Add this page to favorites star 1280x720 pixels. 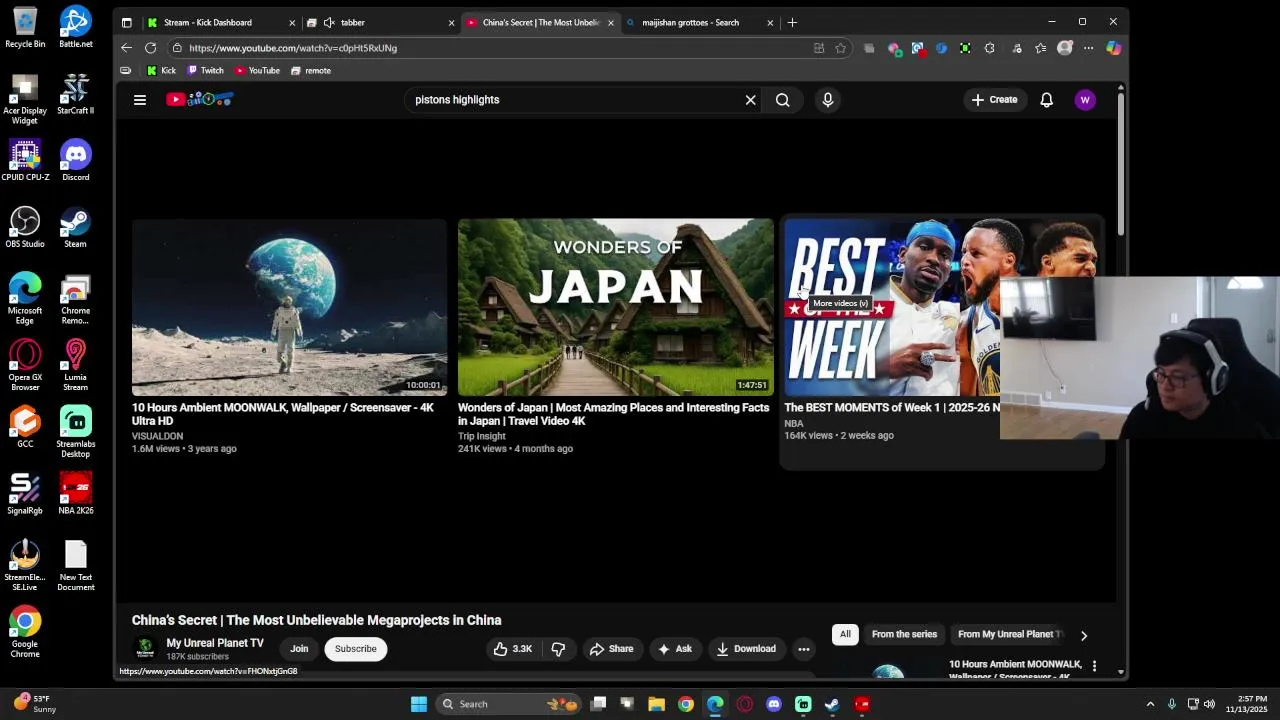(x=840, y=48)
